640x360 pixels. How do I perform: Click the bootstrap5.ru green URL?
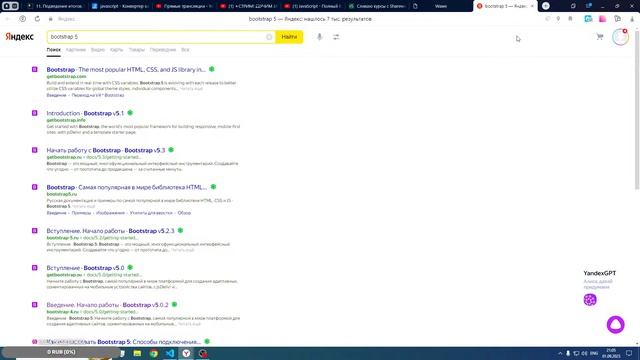click(62, 194)
